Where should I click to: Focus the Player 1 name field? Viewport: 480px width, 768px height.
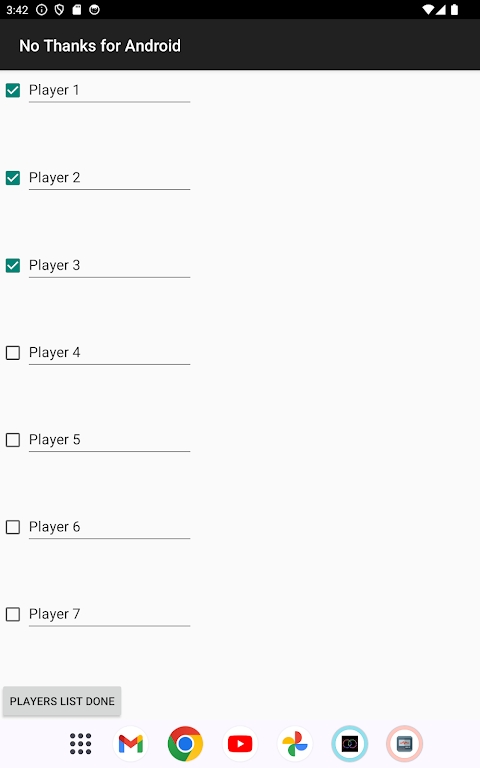(109, 91)
